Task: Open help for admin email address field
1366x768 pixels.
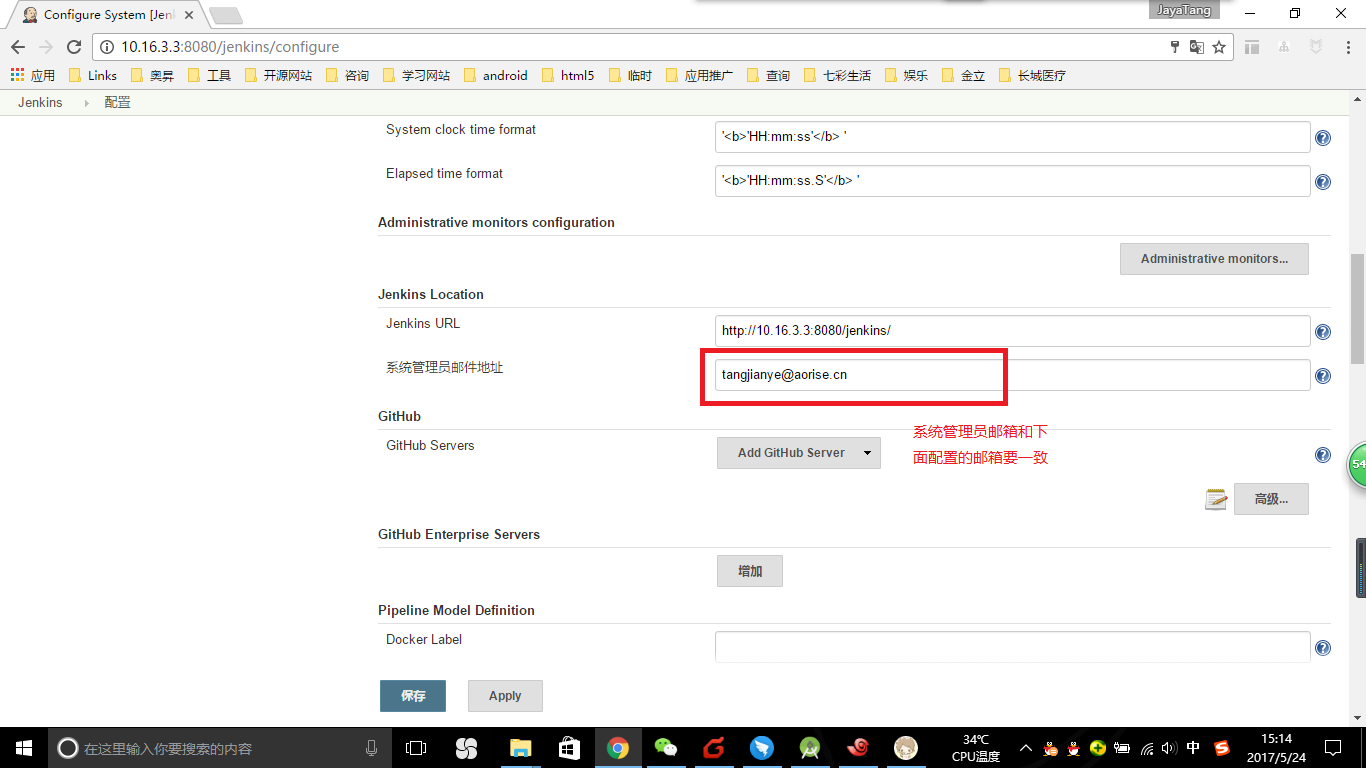Action: pyautogui.click(x=1323, y=376)
